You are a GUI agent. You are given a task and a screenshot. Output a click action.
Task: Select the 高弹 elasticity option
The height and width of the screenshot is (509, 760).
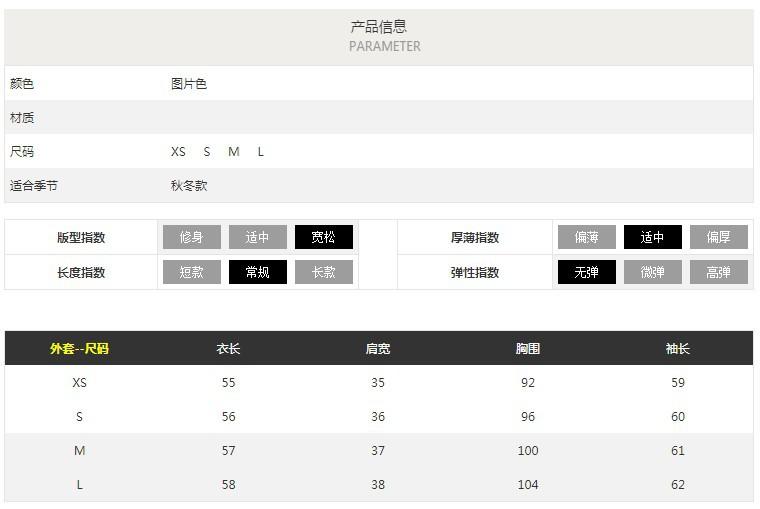[x=718, y=272]
